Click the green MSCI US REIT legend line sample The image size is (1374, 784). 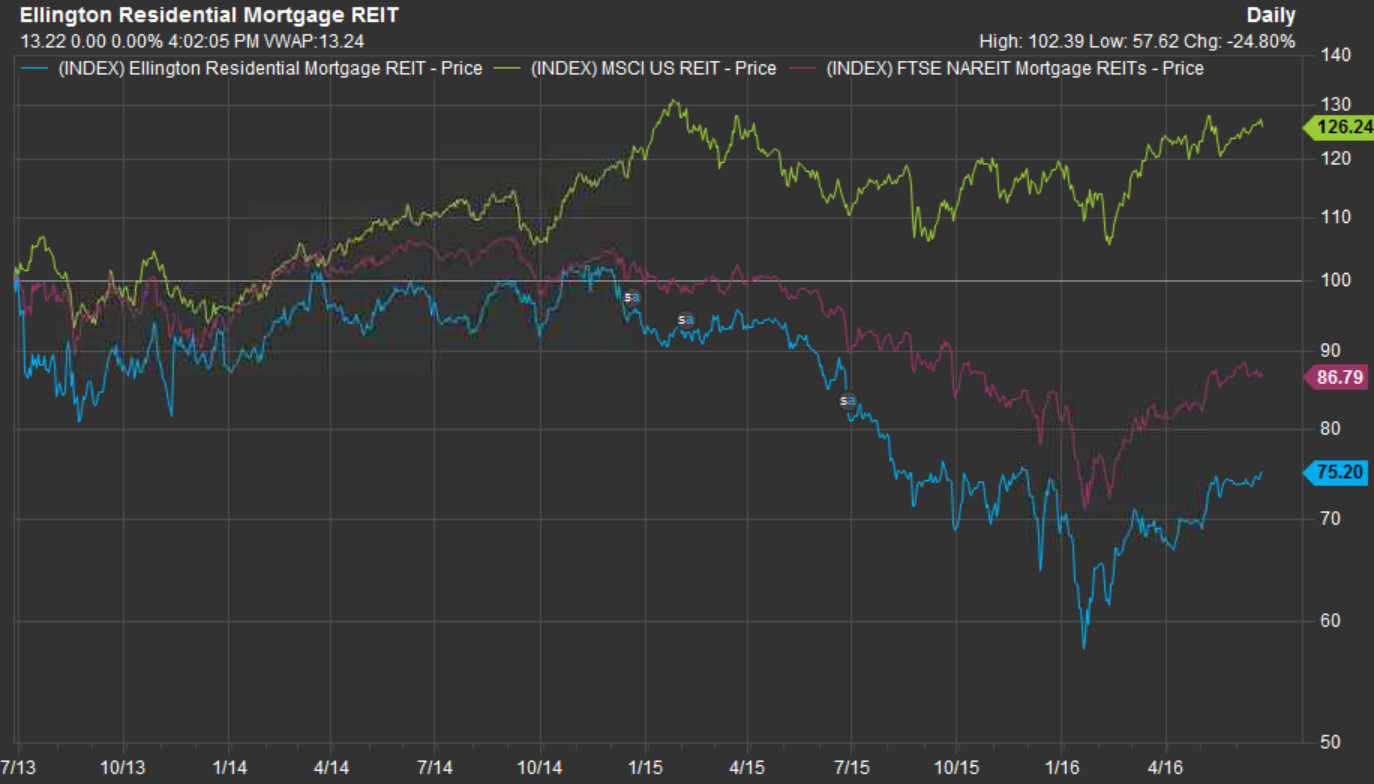click(x=505, y=68)
